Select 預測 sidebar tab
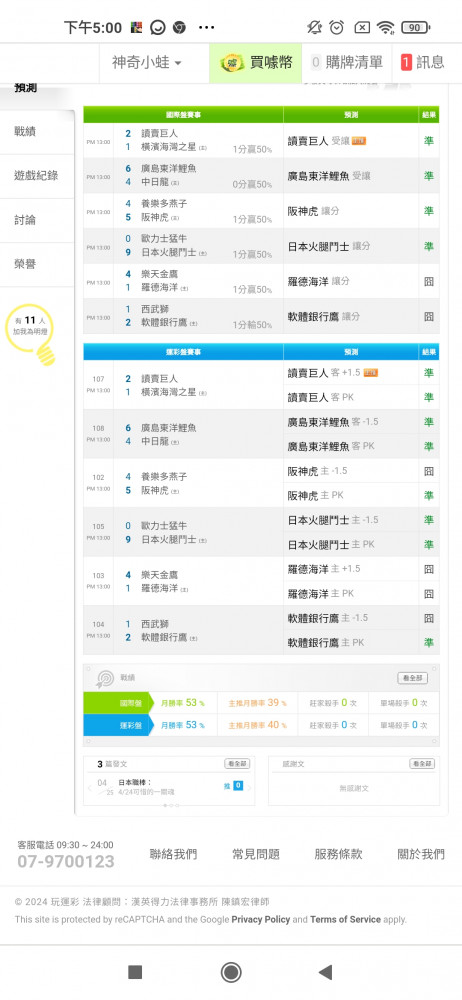This screenshot has width=462, height=1000. (26, 88)
